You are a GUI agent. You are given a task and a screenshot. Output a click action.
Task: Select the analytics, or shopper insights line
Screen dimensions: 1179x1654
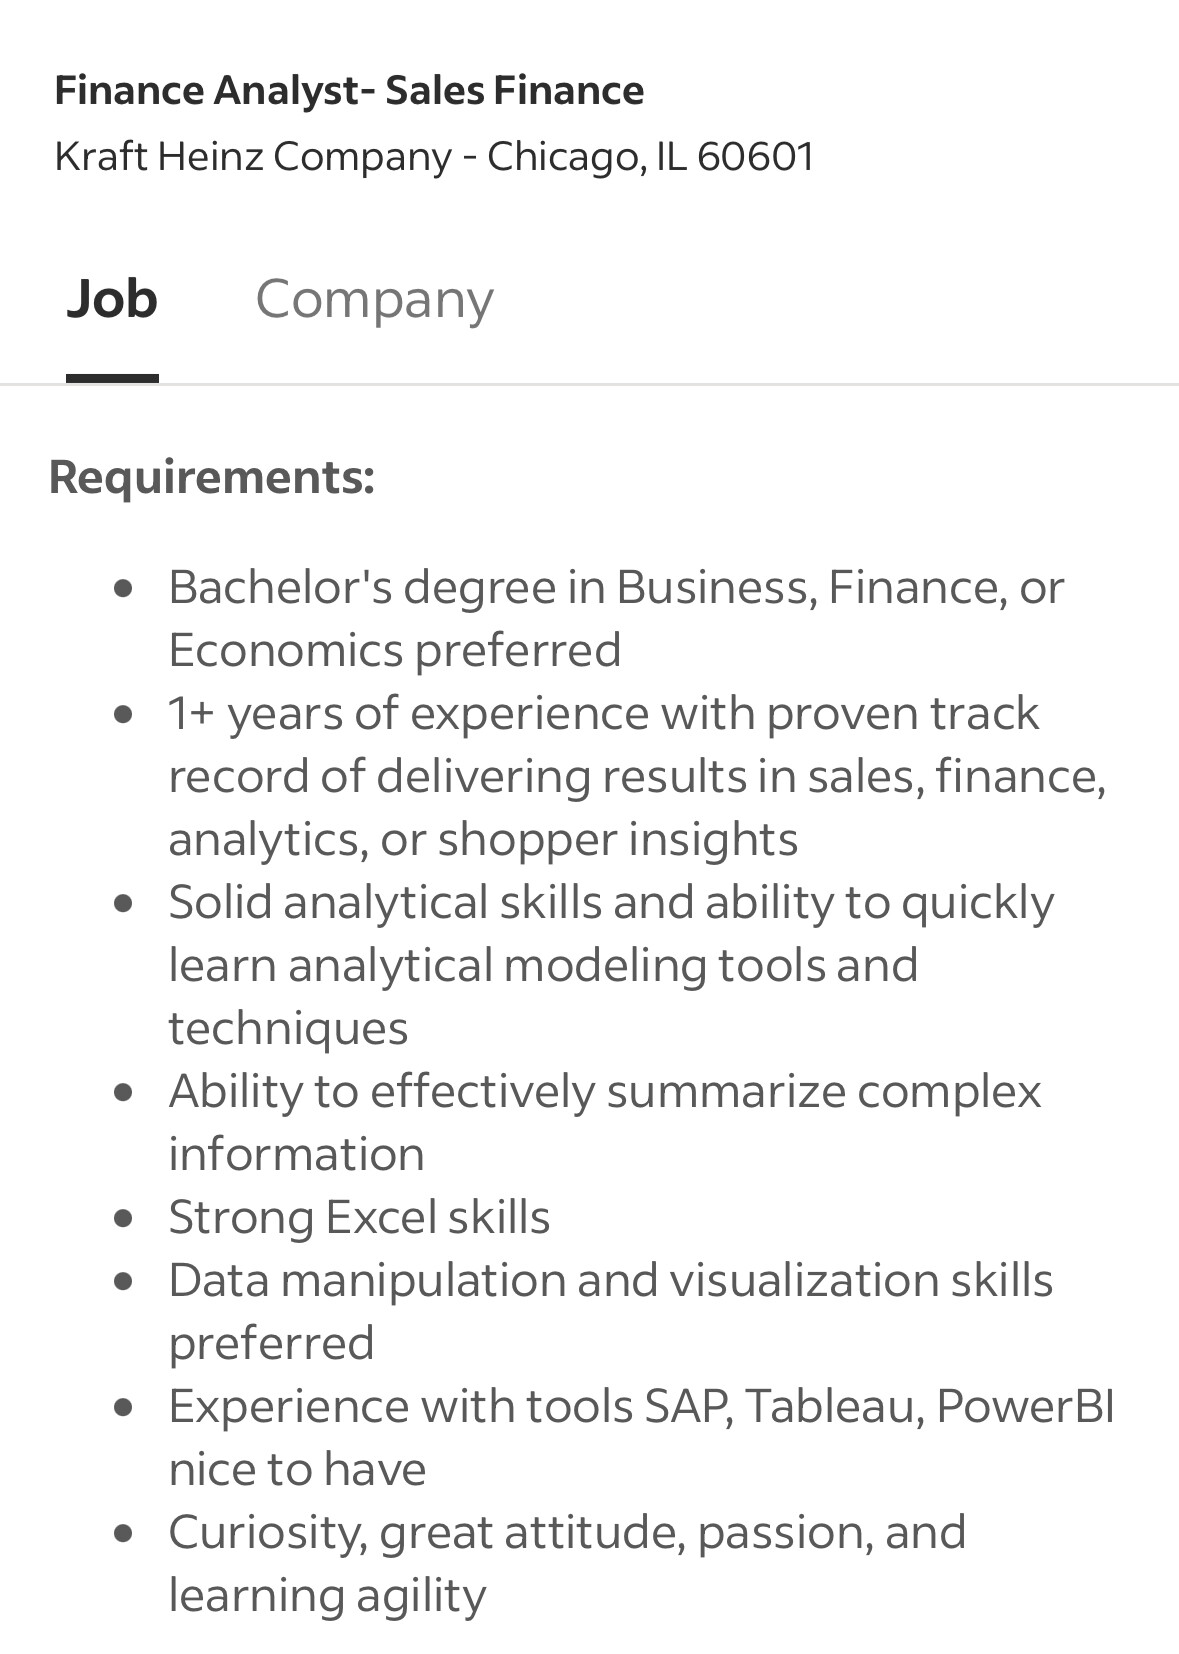(483, 839)
